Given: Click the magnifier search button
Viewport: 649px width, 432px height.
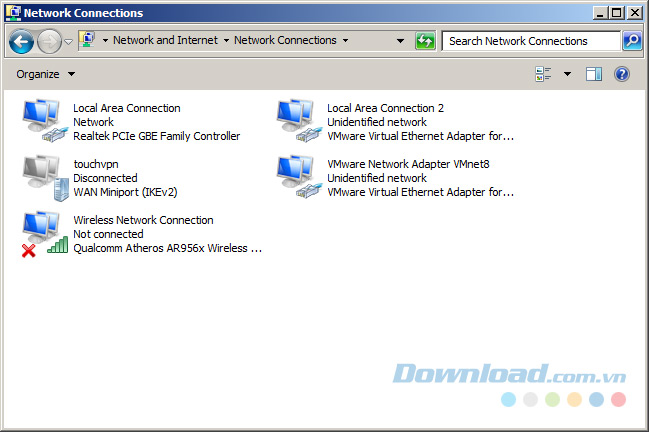Looking at the screenshot, I should pyautogui.click(x=632, y=41).
